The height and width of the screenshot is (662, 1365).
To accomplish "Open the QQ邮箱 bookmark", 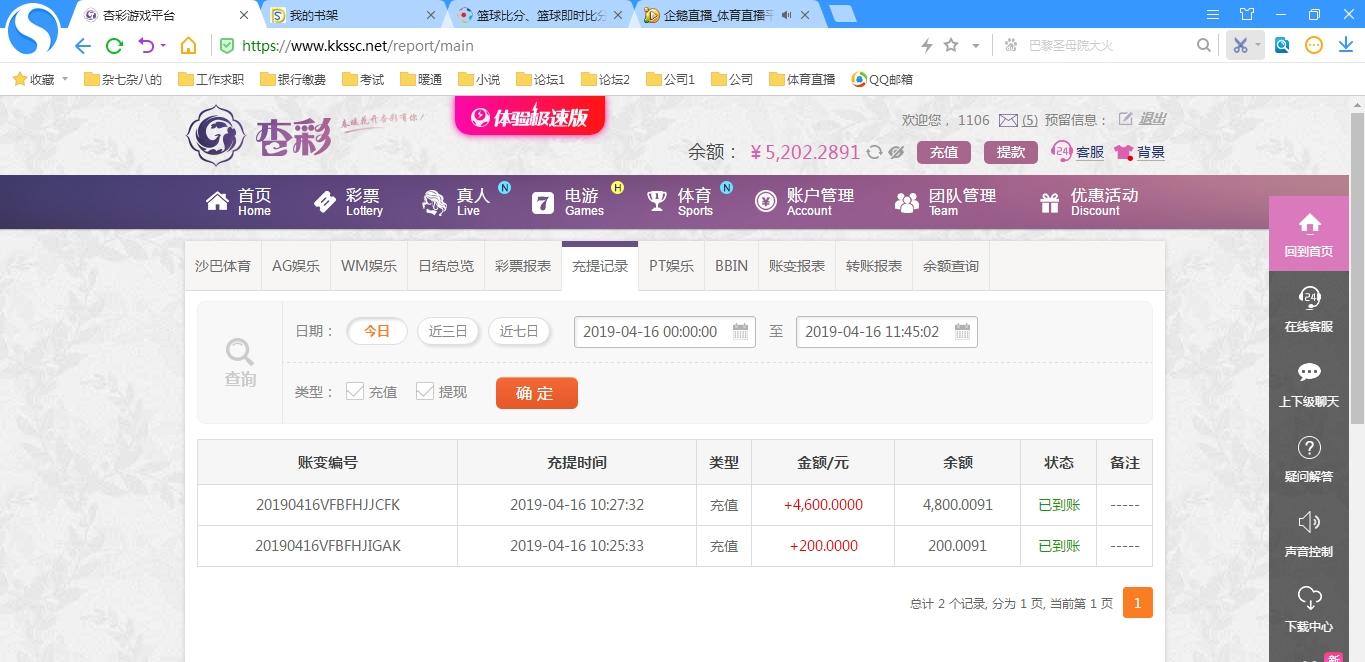I will tap(882, 79).
